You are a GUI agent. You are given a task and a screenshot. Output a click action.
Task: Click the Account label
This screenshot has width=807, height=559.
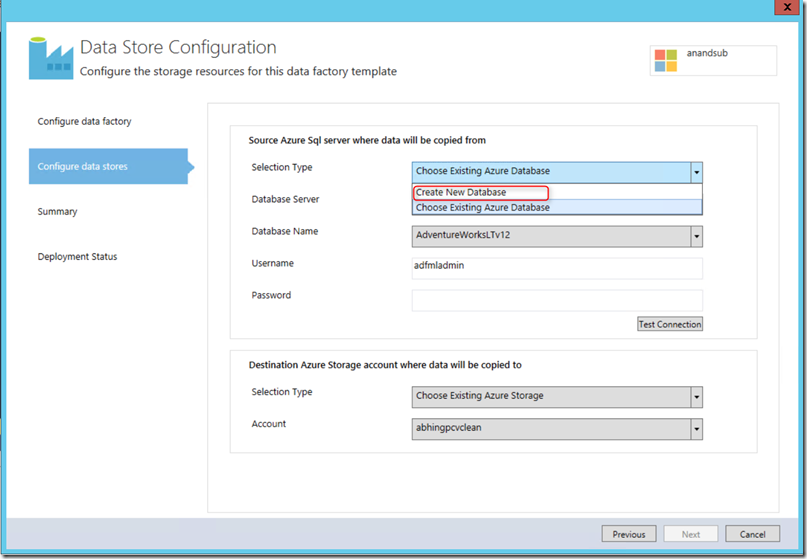click(269, 424)
